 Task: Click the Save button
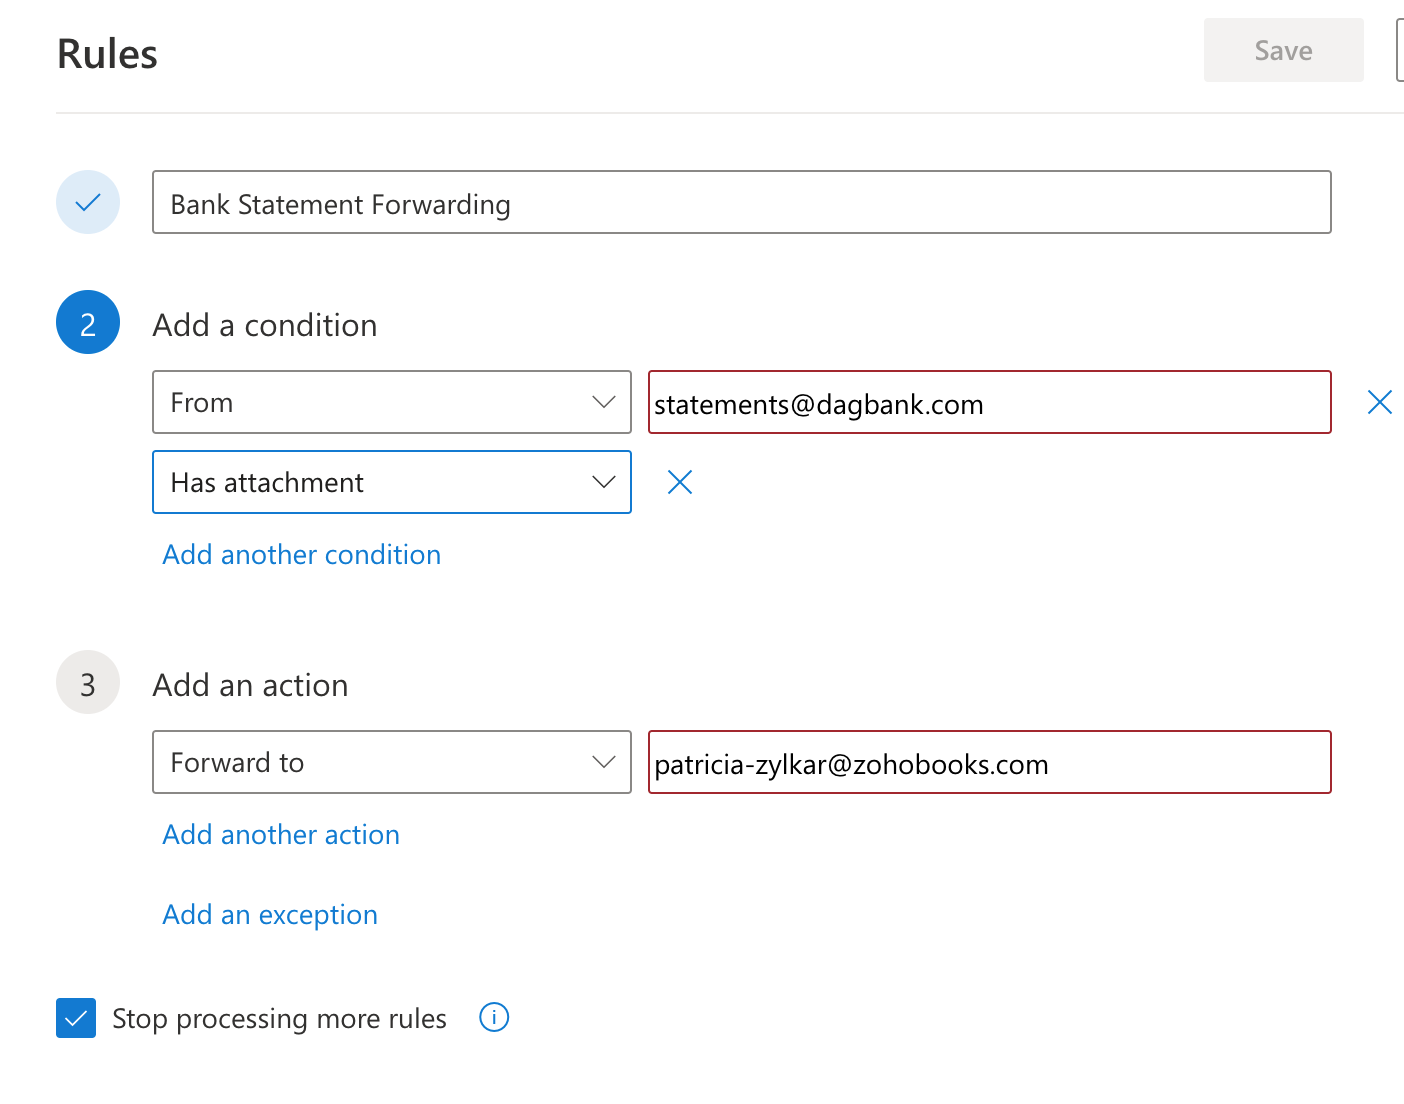coord(1283,50)
